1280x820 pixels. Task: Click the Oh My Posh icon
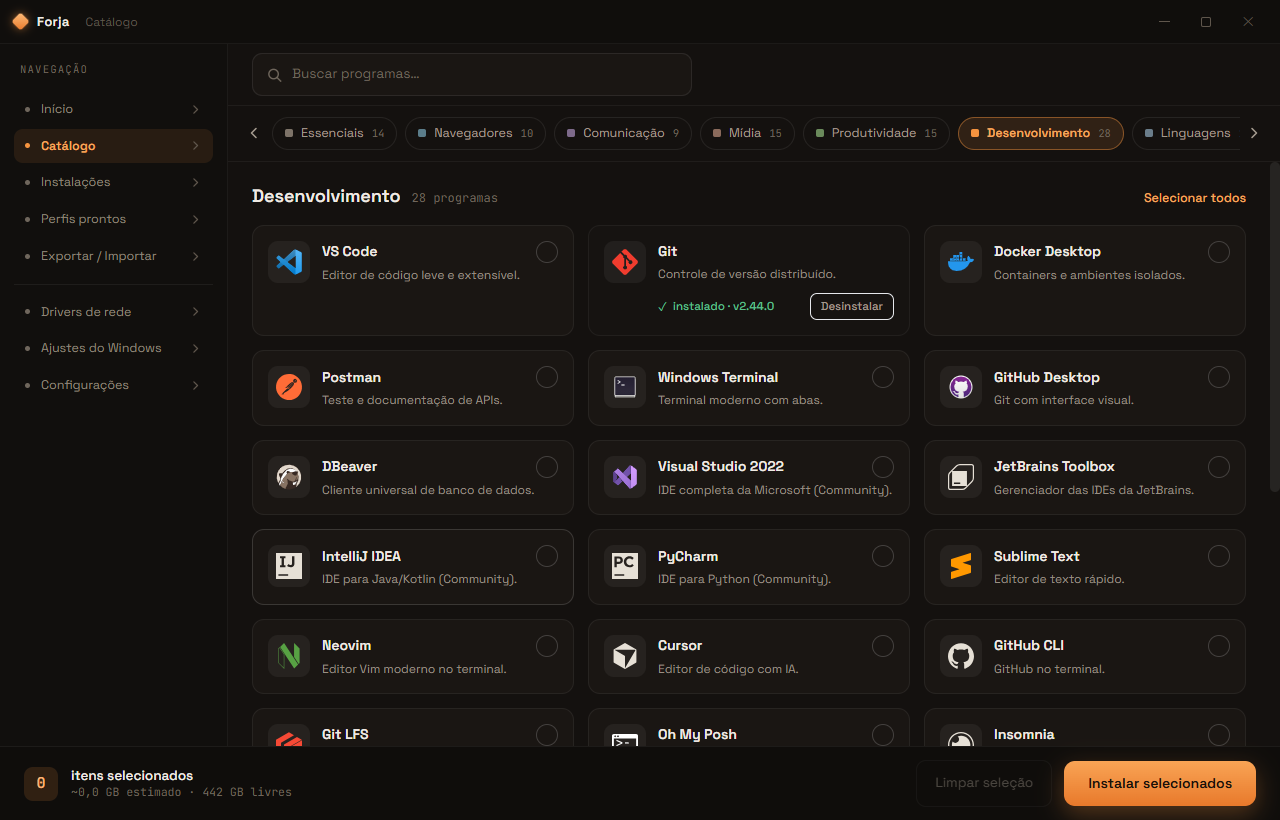[625, 735]
